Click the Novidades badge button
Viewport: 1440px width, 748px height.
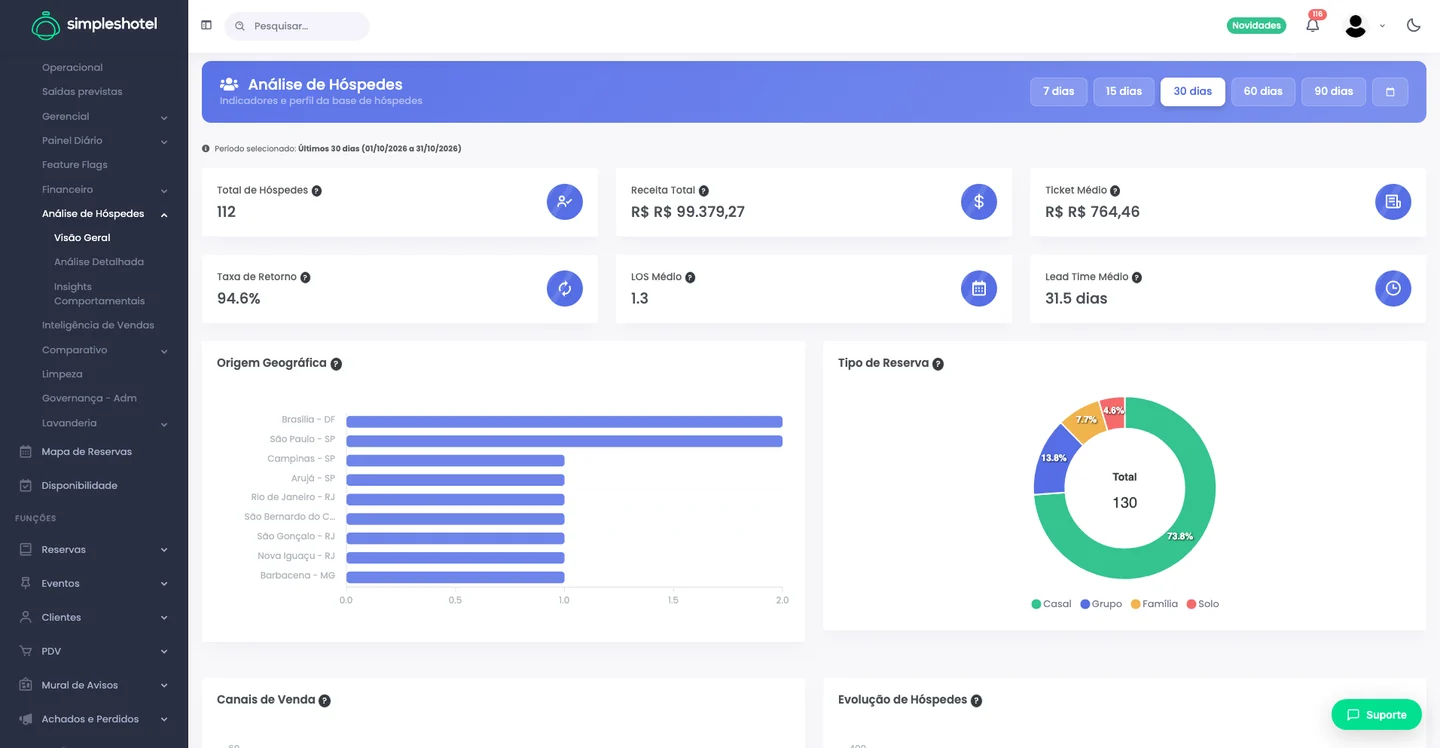(1256, 25)
